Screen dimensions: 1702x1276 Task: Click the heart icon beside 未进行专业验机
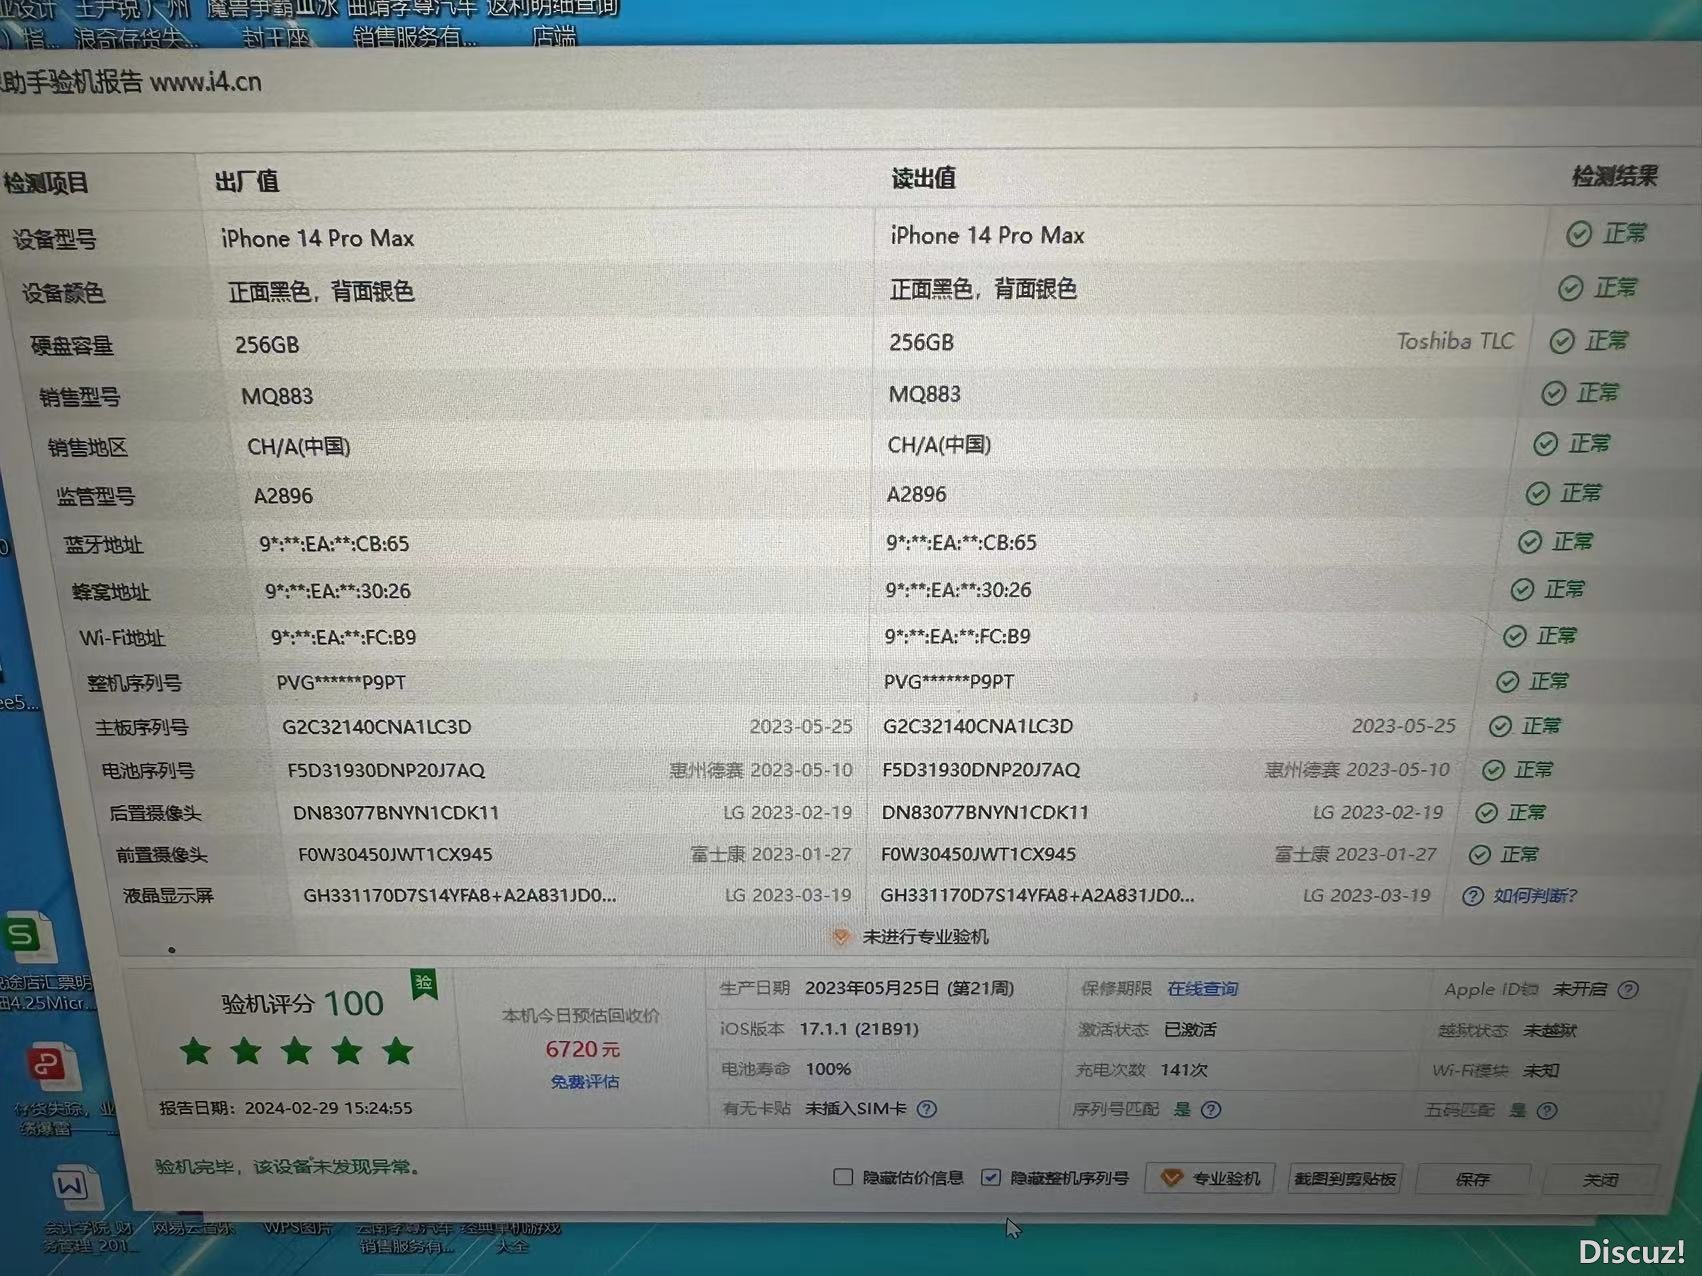coord(841,937)
